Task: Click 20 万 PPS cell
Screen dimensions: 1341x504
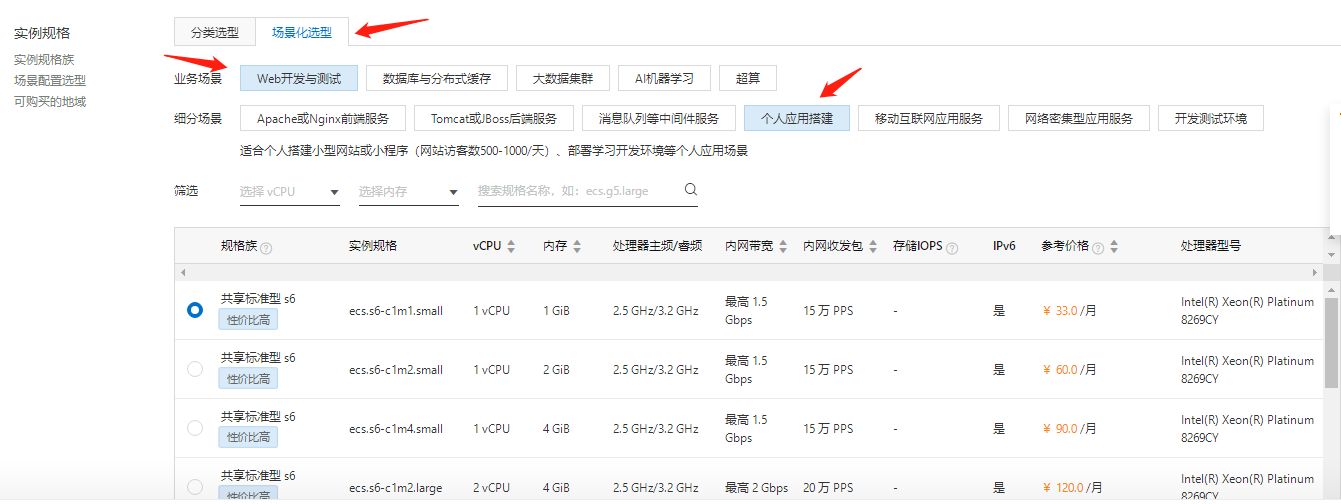Action: pyautogui.click(x=828, y=488)
